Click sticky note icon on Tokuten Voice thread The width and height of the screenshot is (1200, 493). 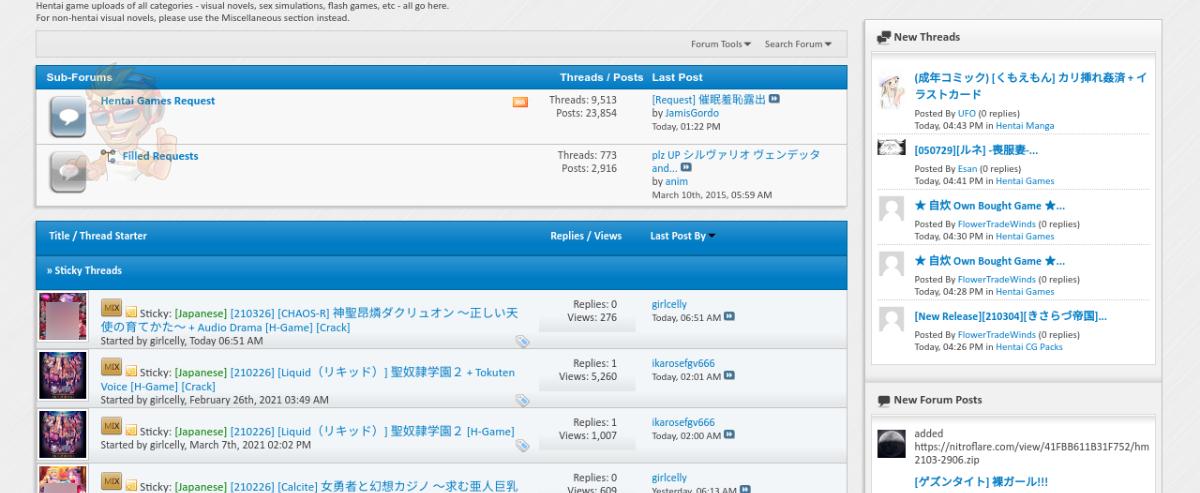click(131, 372)
